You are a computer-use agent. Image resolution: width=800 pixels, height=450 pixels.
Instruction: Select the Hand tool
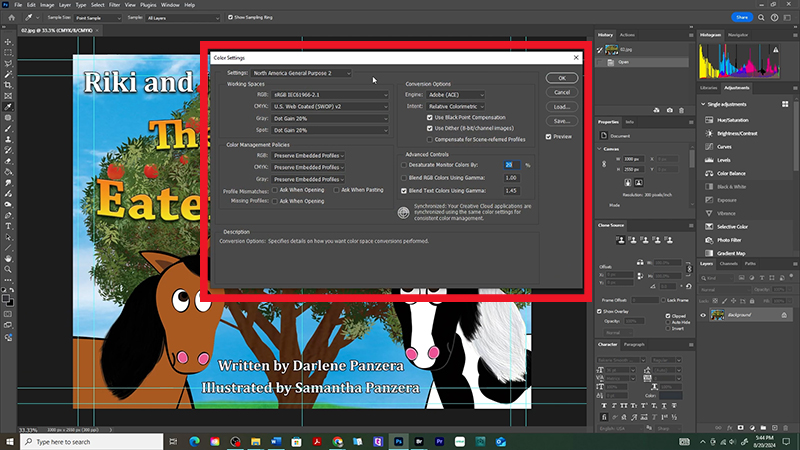point(8,259)
